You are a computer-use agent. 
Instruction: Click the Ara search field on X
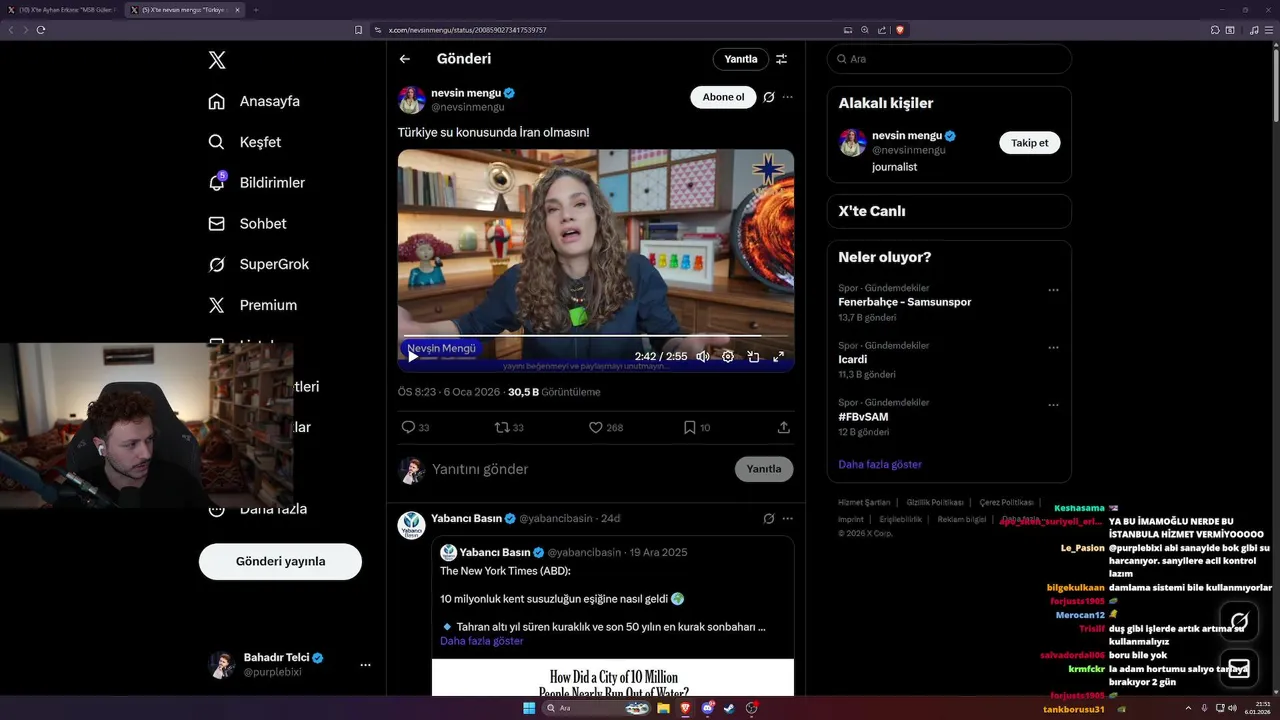coord(949,59)
